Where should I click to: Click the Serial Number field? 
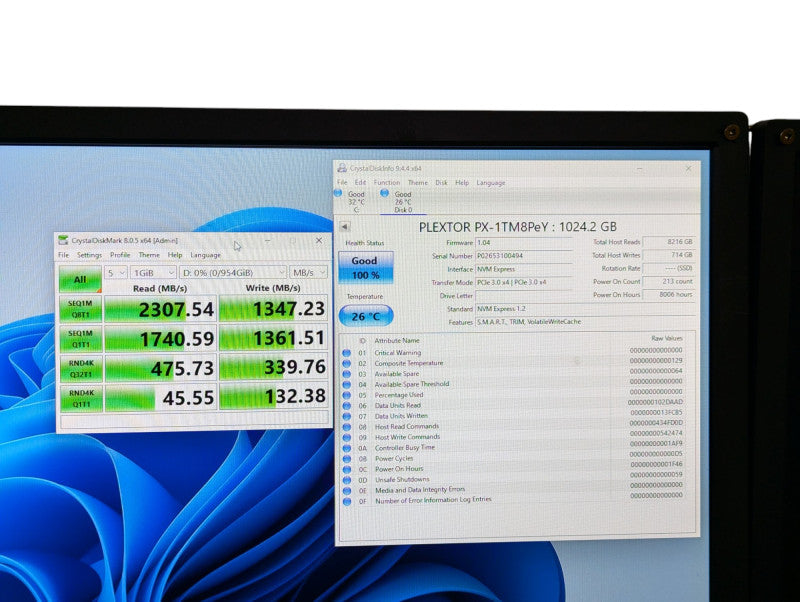[x=524, y=256]
